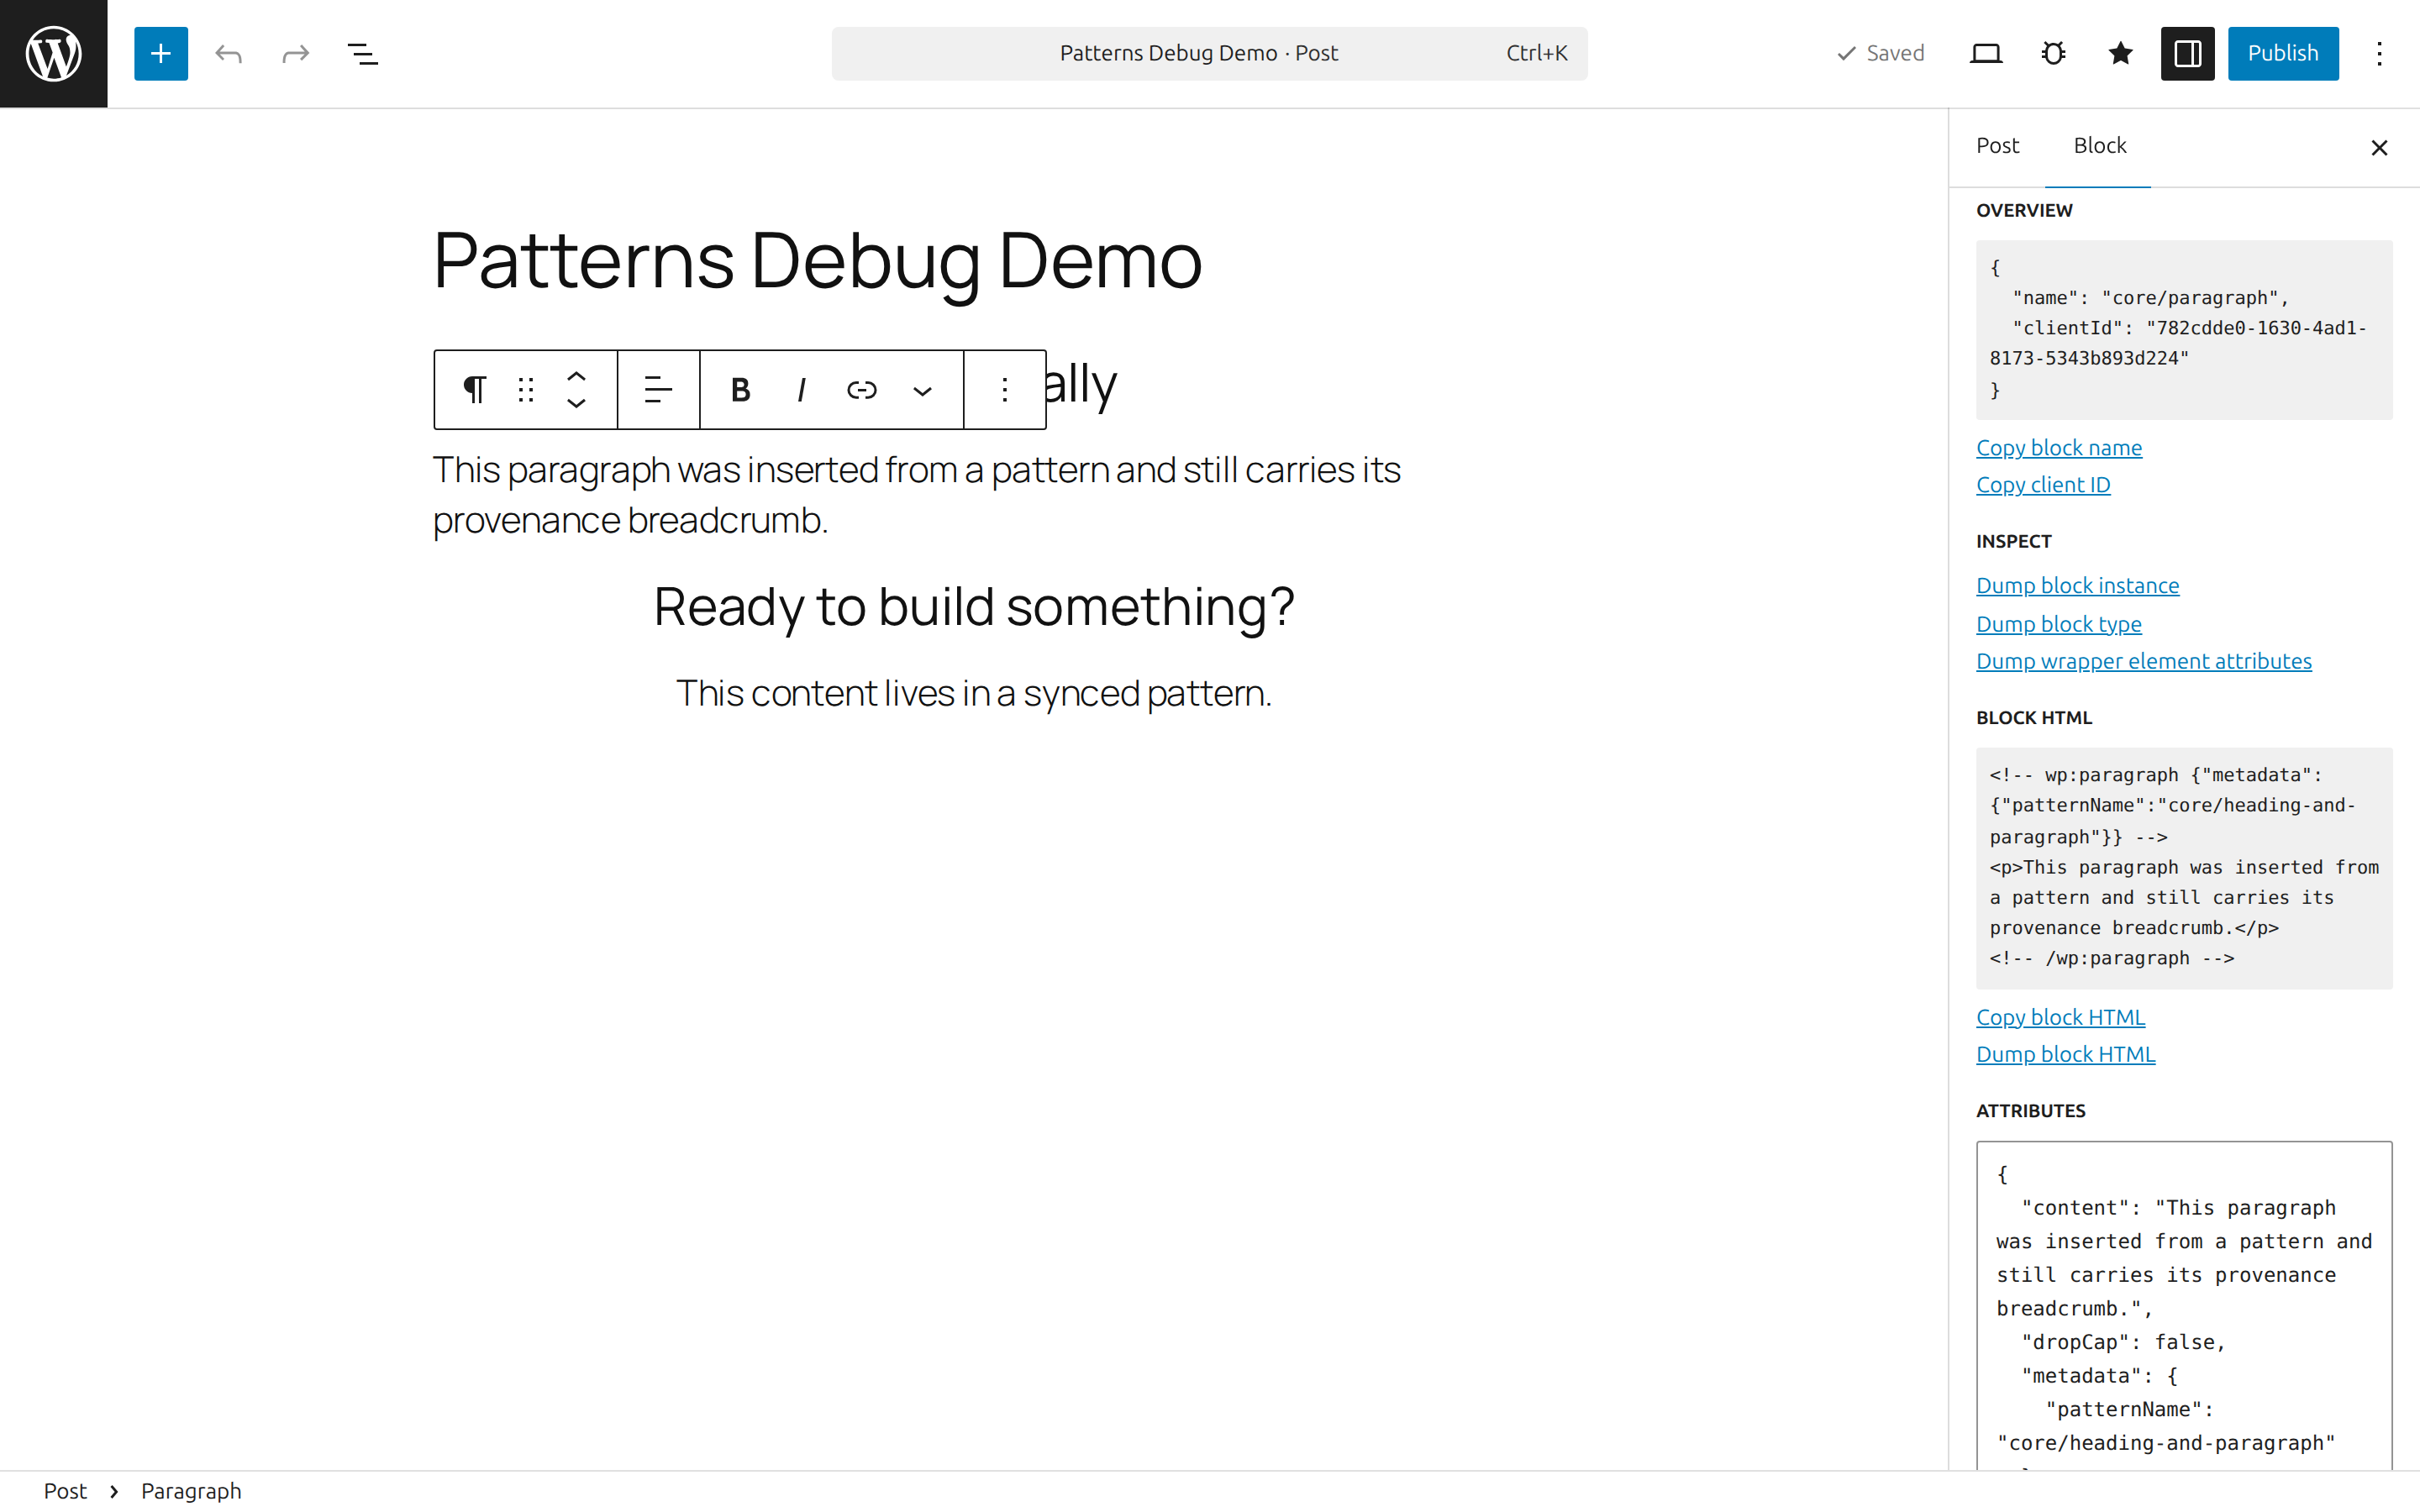The height and width of the screenshot is (1512, 2420).
Task: Switch to the Post tab
Action: [1997, 146]
